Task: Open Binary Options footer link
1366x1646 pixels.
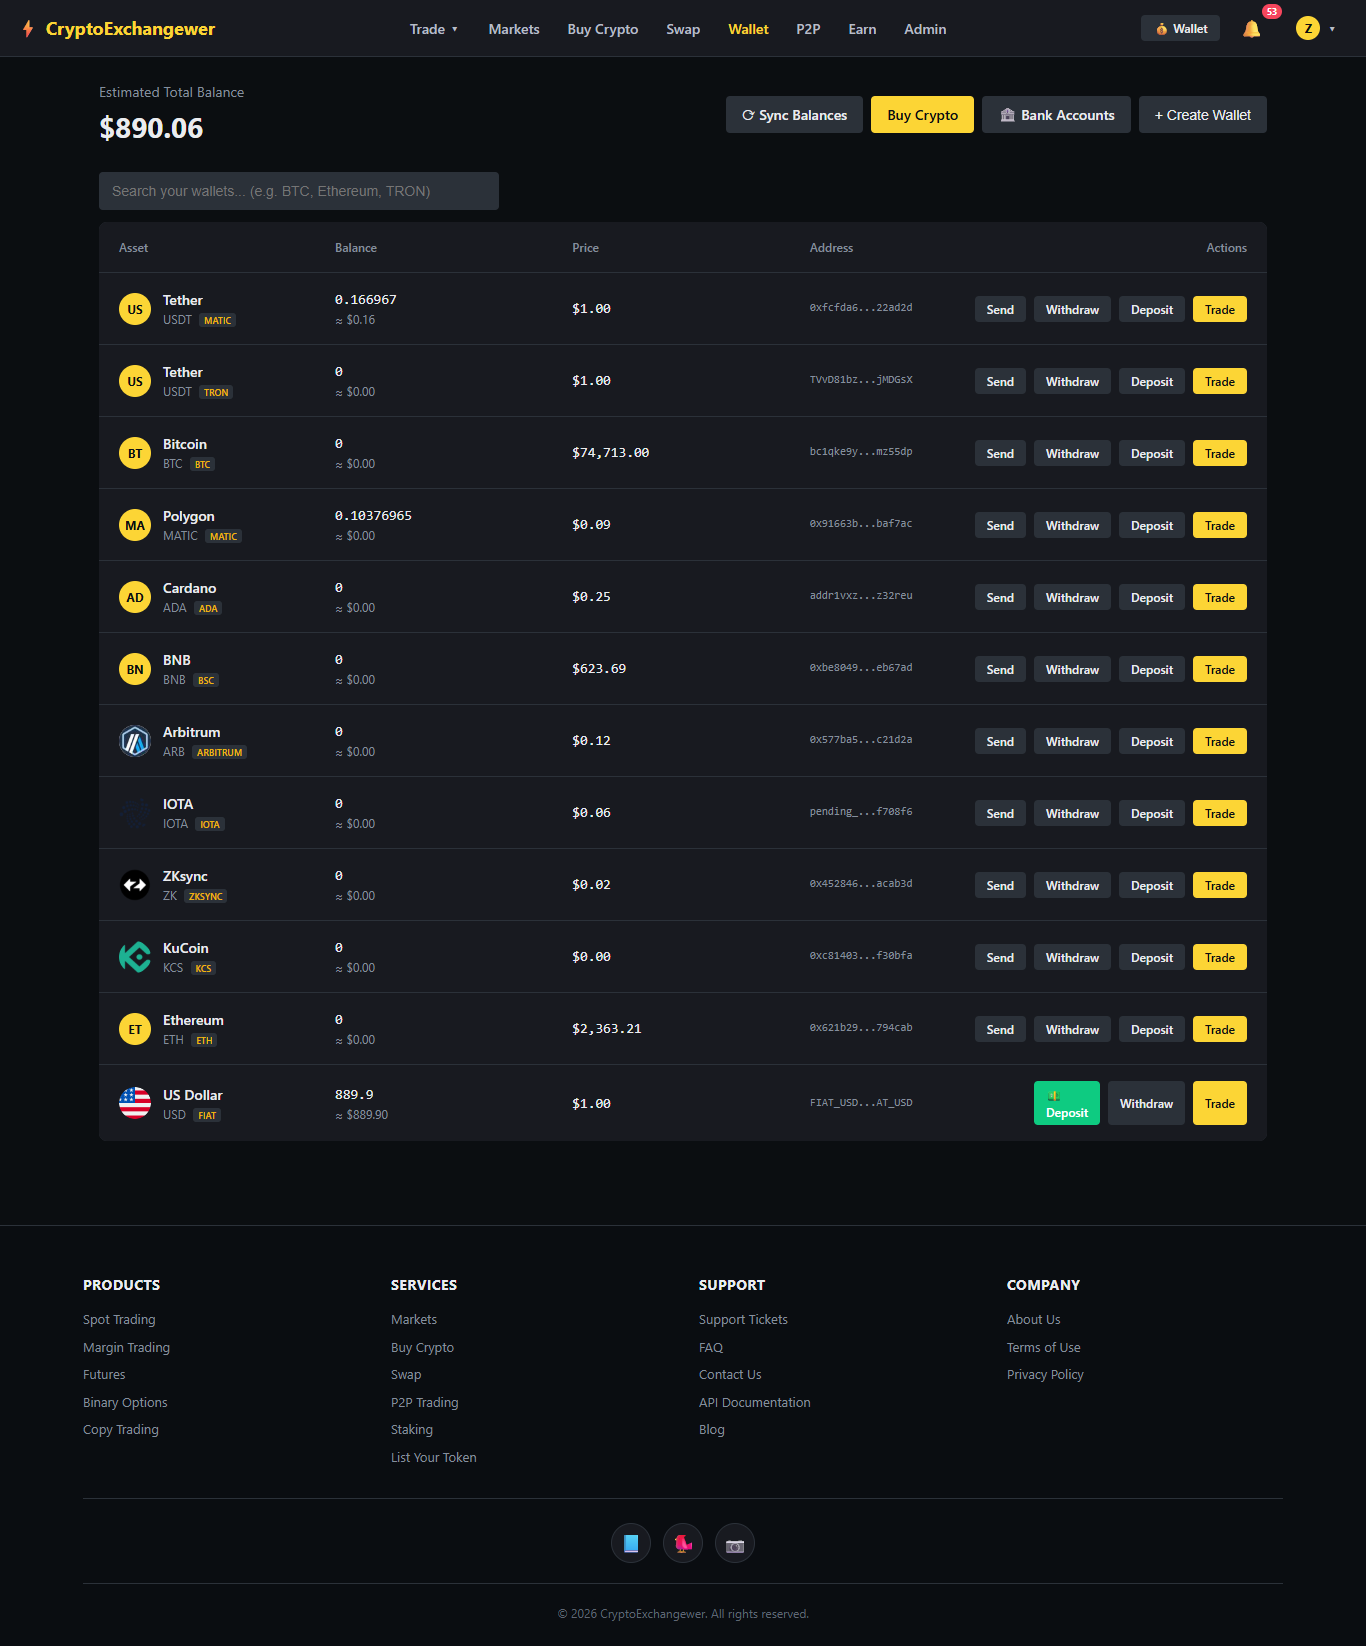Action: (x=125, y=1403)
